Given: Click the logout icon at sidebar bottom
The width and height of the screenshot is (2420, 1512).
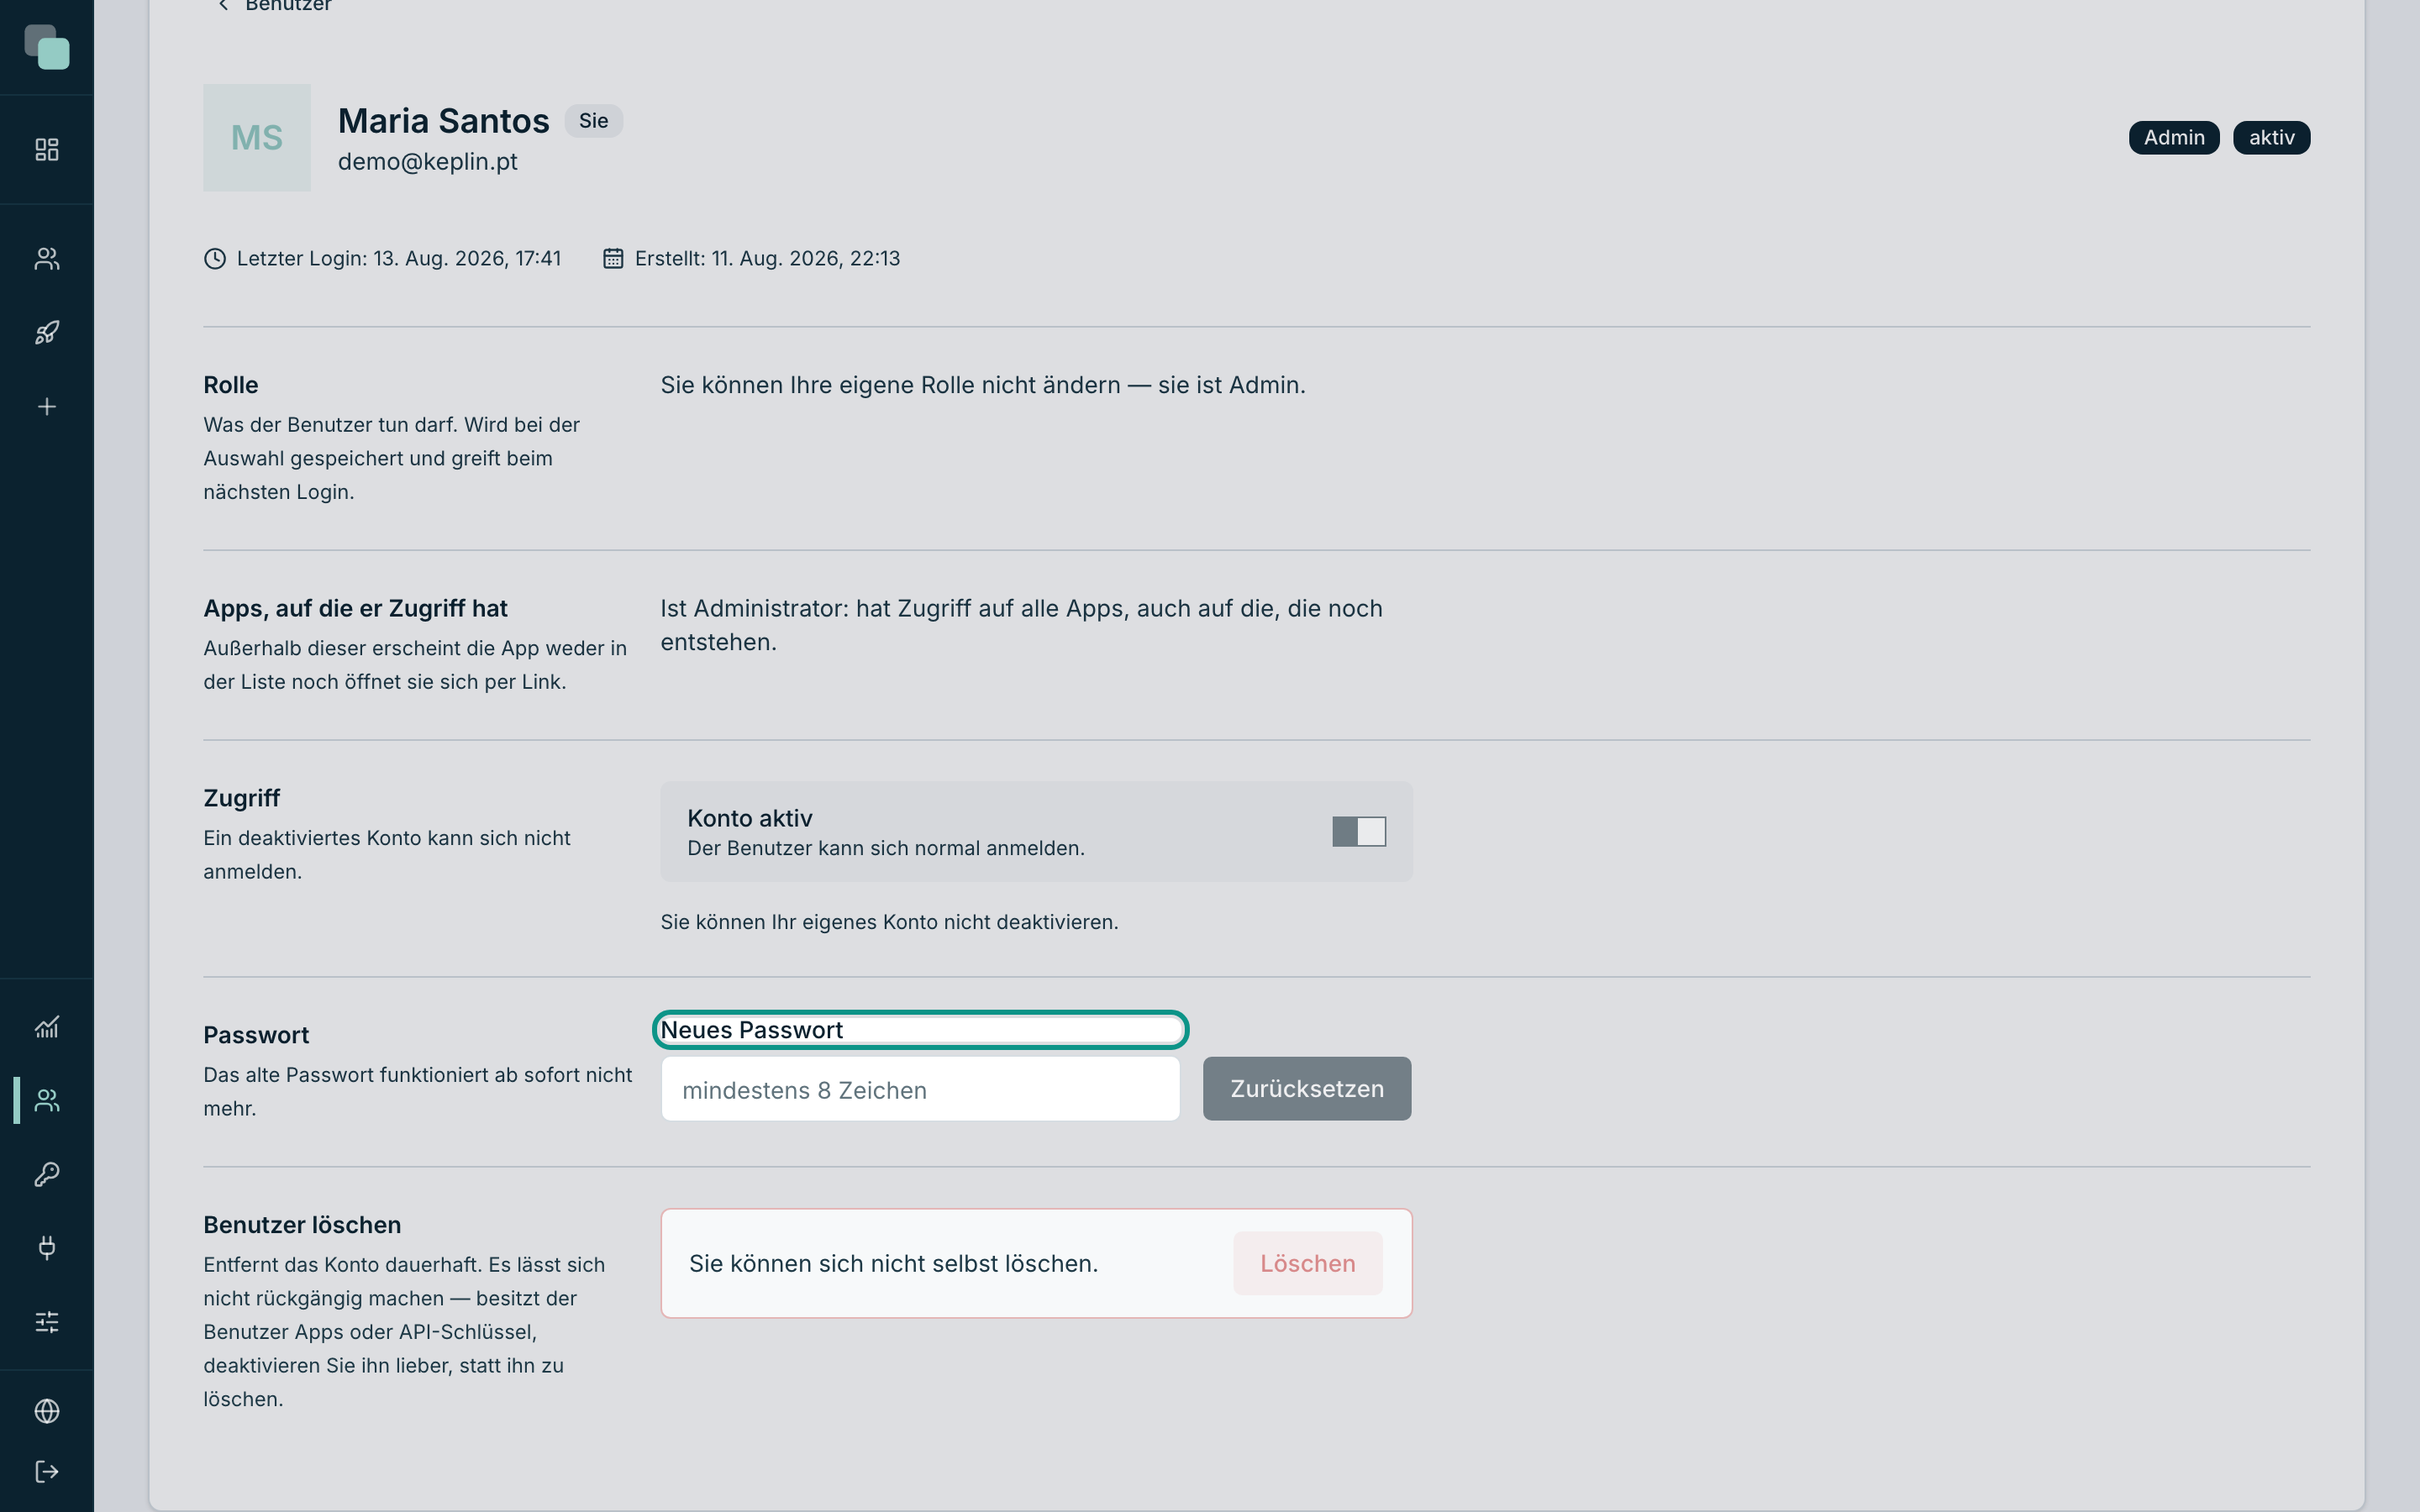Looking at the screenshot, I should [x=47, y=1472].
